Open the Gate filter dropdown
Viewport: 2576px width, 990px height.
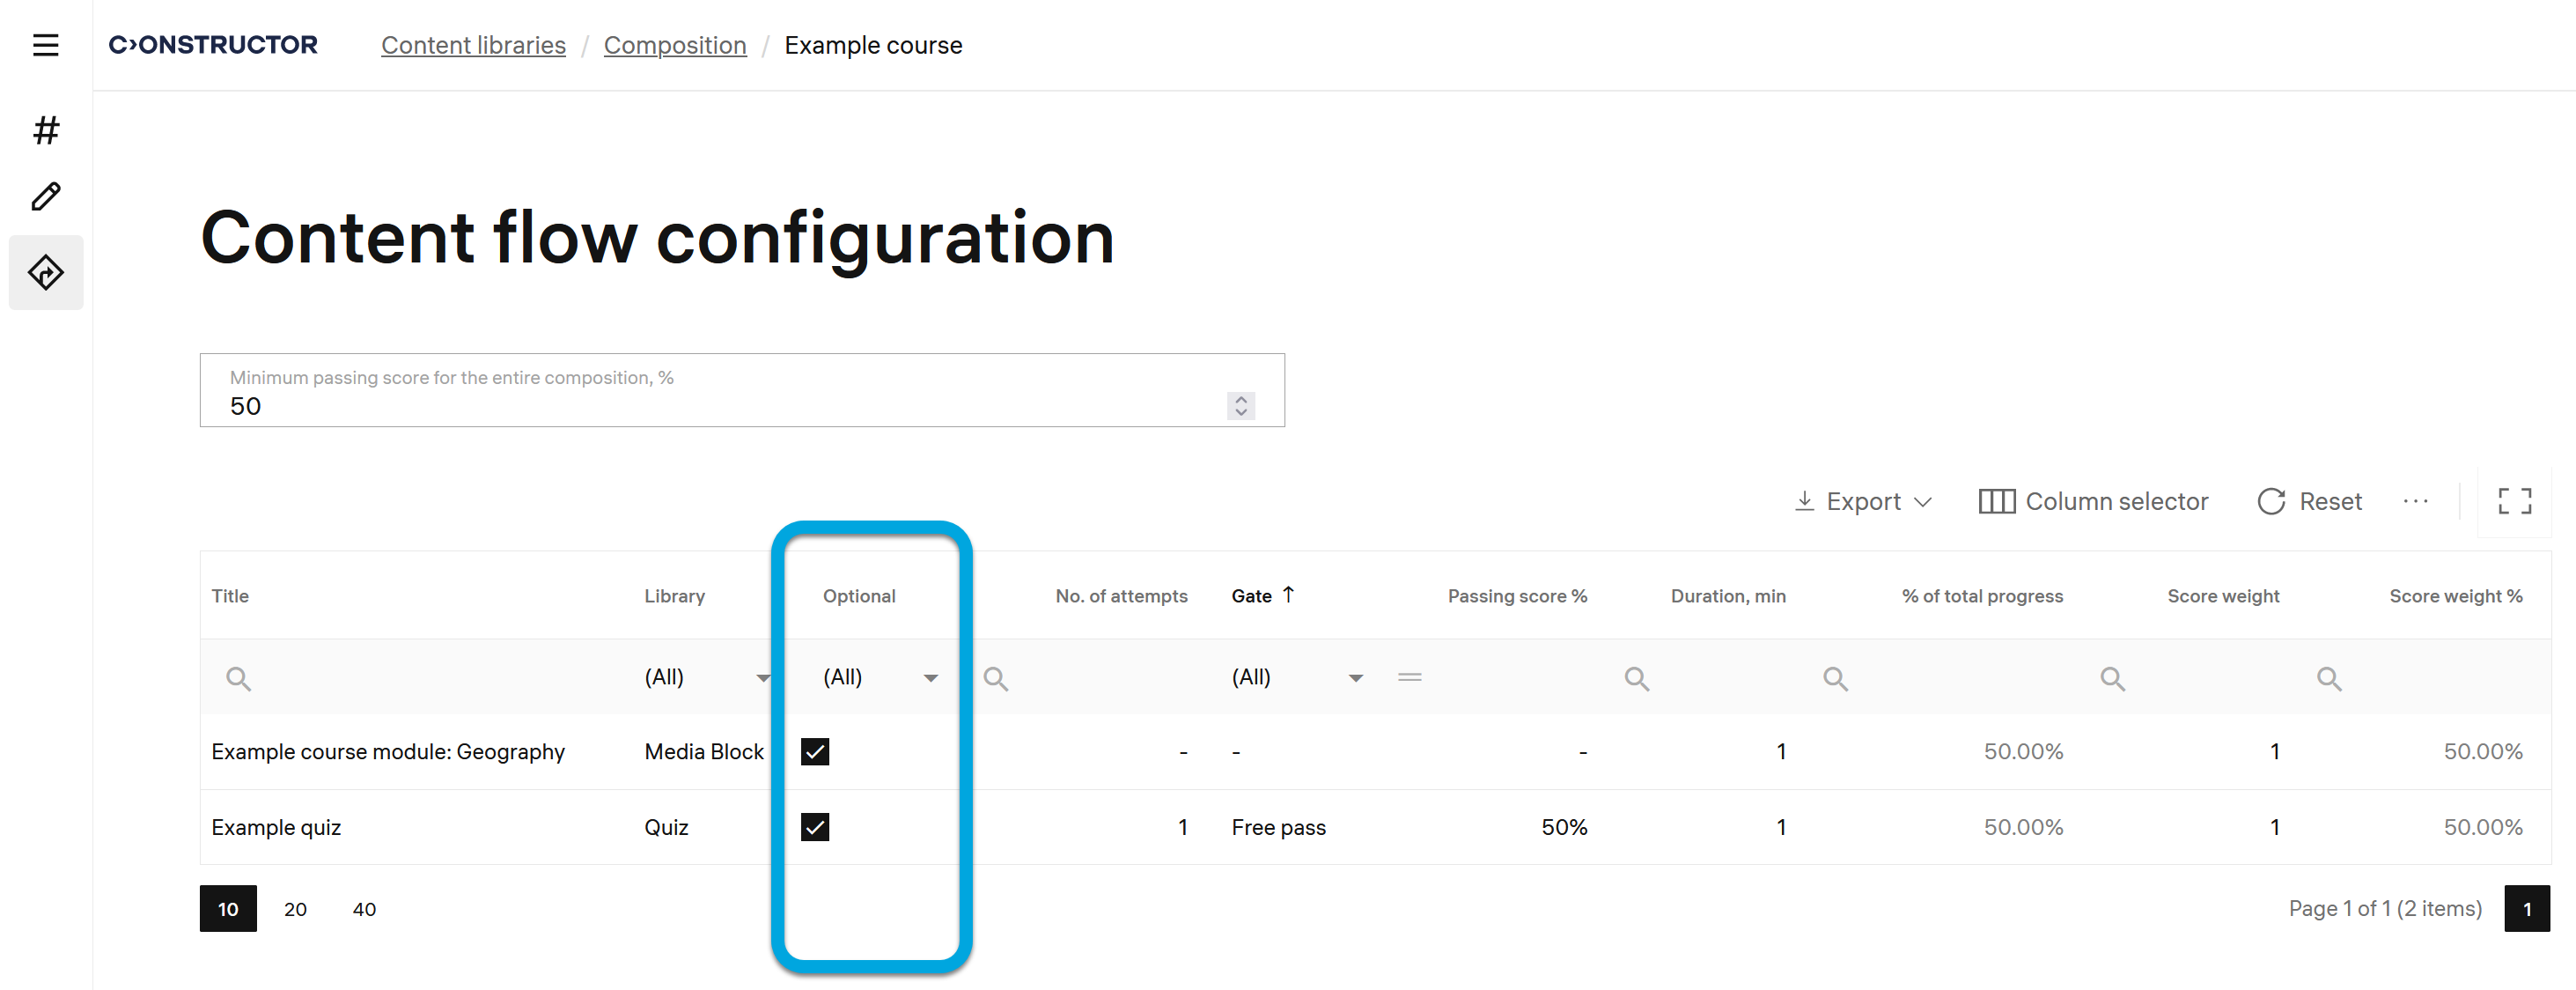point(1355,678)
